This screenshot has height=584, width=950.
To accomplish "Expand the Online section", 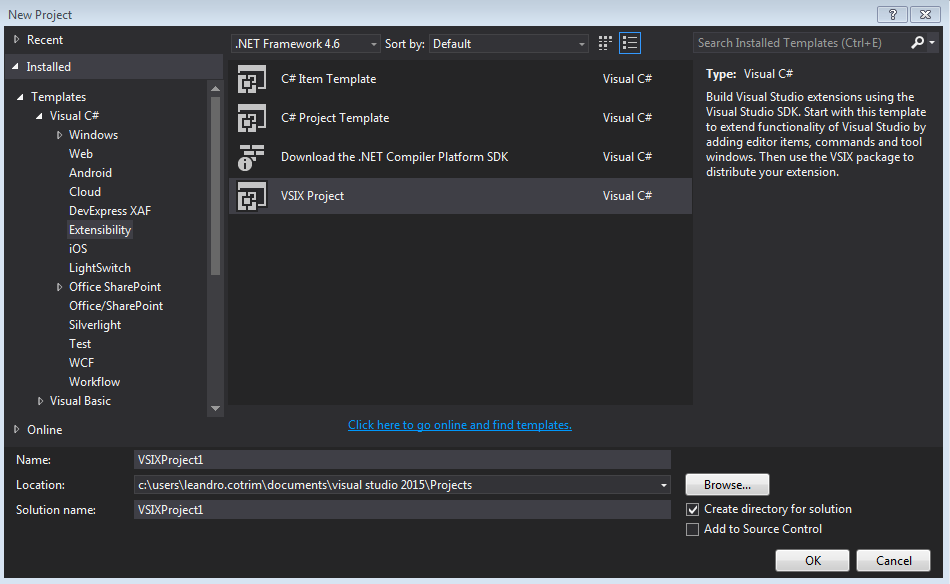I will point(16,429).
